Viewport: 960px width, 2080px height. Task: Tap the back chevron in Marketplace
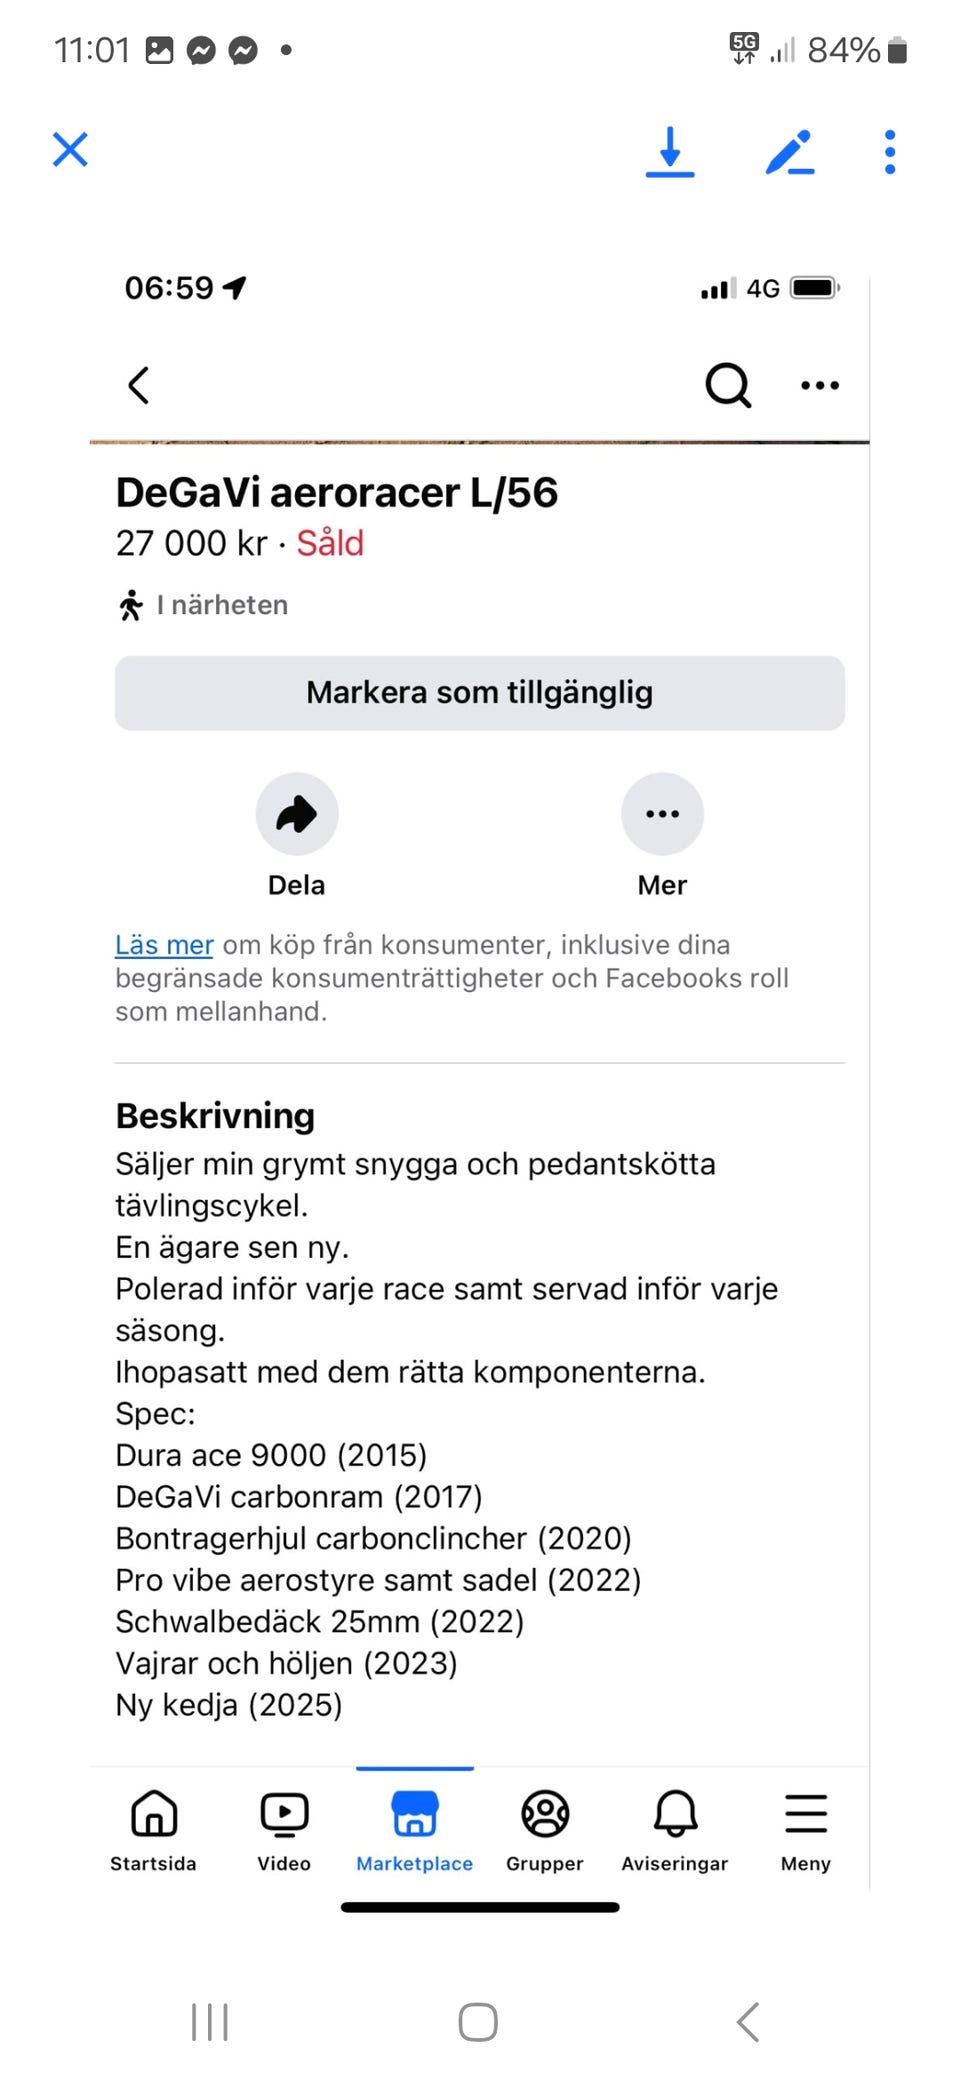click(139, 385)
